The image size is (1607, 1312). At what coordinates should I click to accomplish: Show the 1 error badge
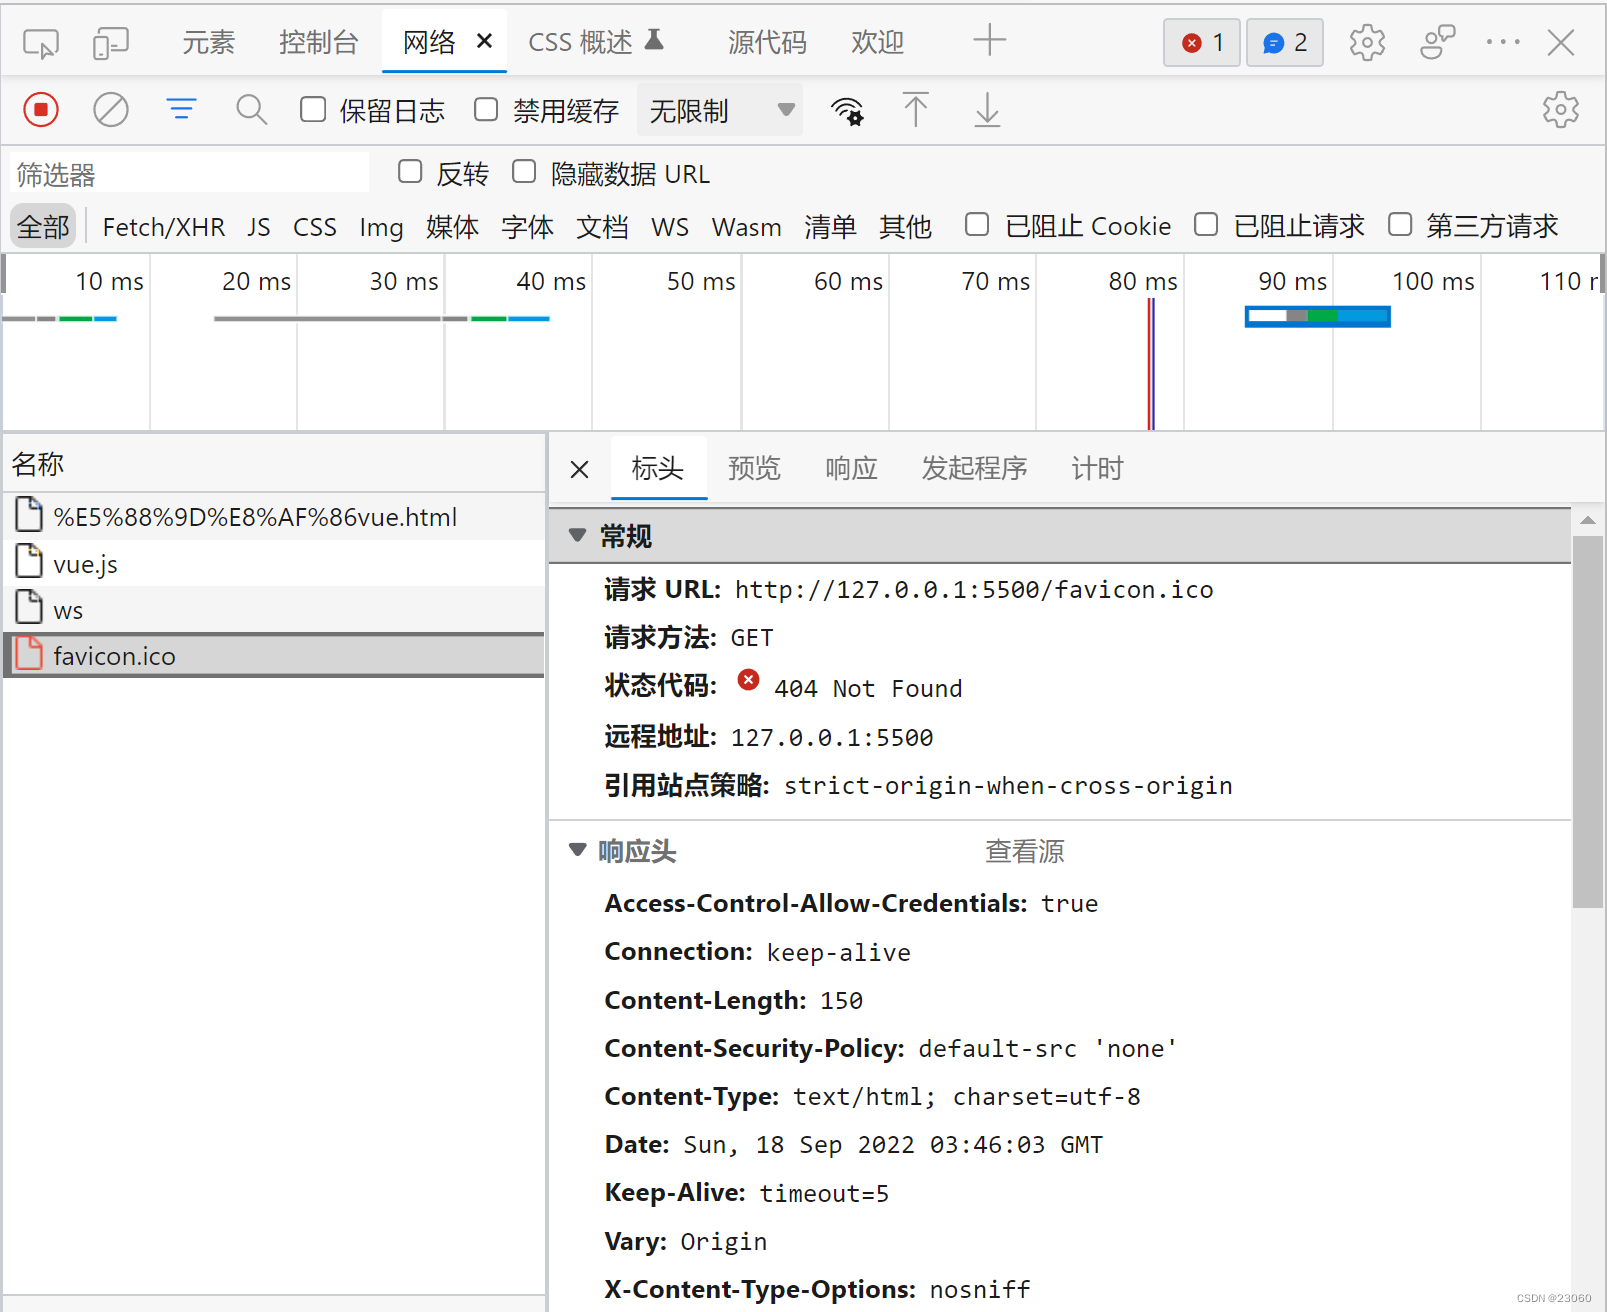pyautogui.click(x=1201, y=43)
